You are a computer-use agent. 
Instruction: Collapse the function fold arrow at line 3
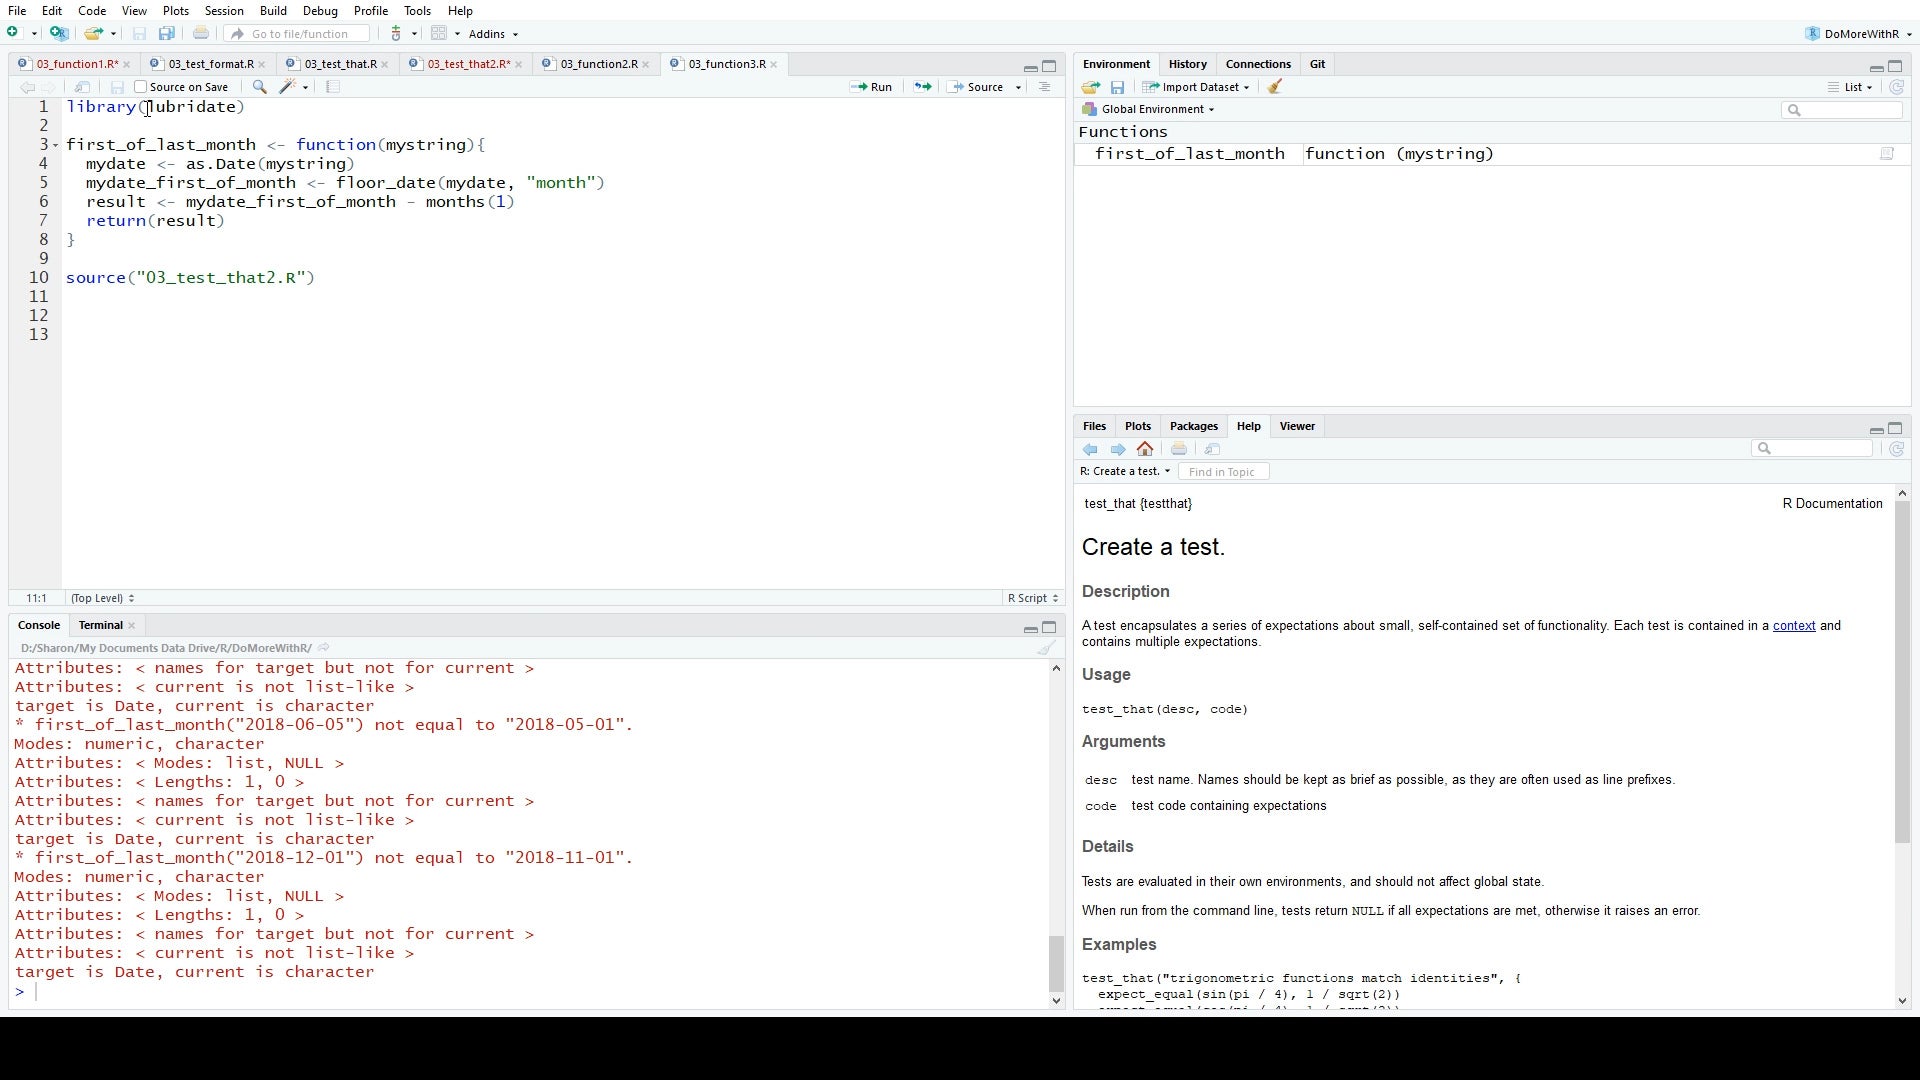click(56, 146)
